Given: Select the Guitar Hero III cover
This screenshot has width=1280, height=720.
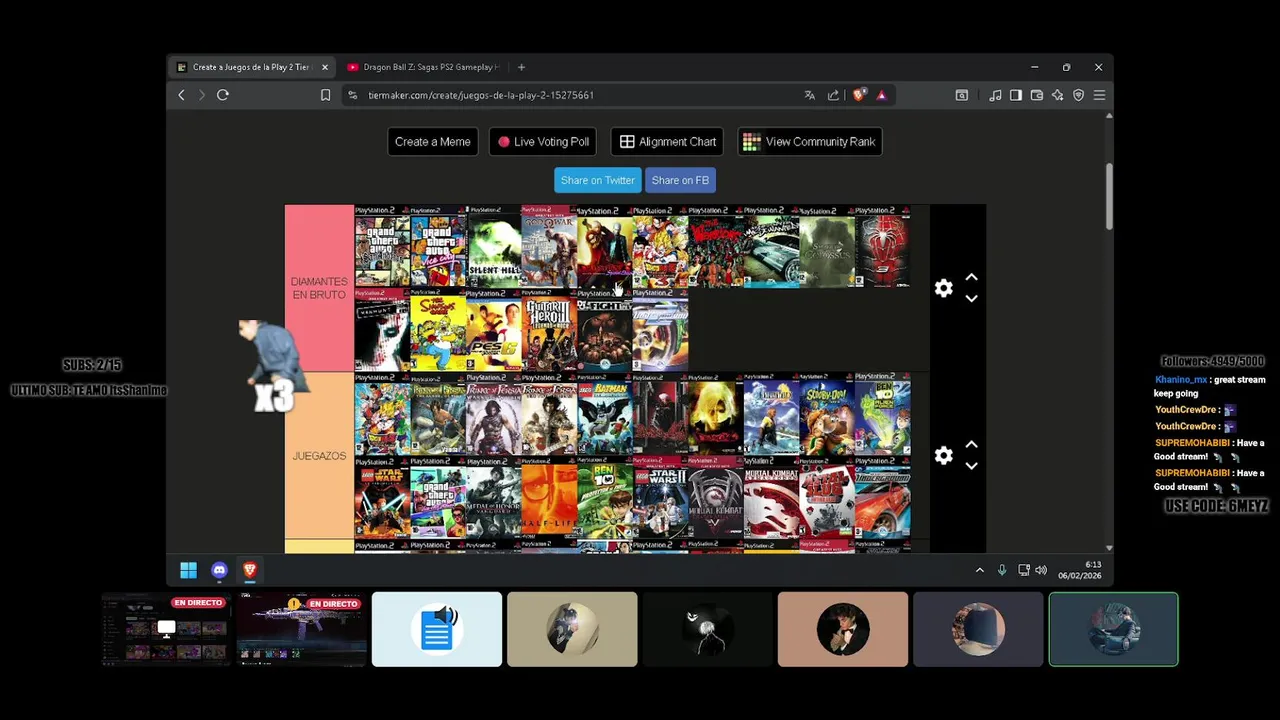Looking at the screenshot, I should pos(549,331).
